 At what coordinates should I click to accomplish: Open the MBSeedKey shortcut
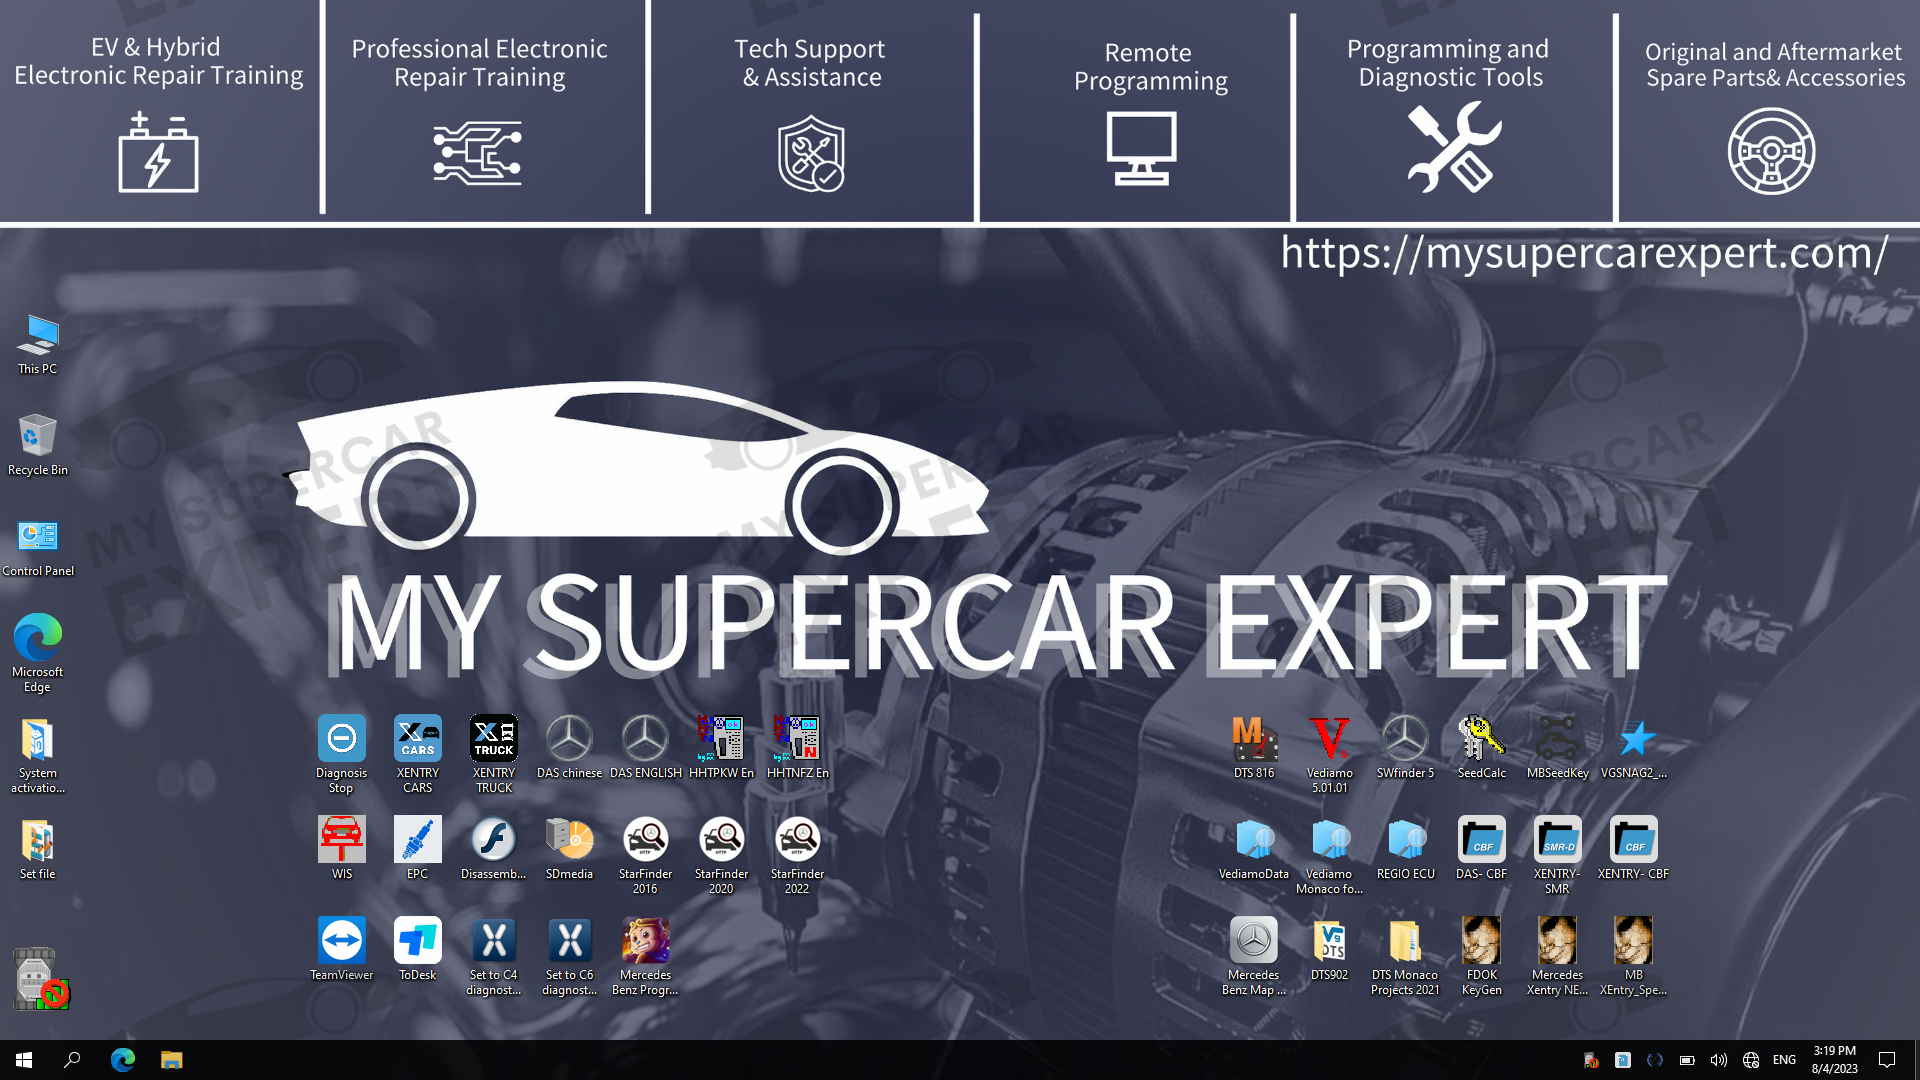pyautogui.click(x=1557, y=740)
